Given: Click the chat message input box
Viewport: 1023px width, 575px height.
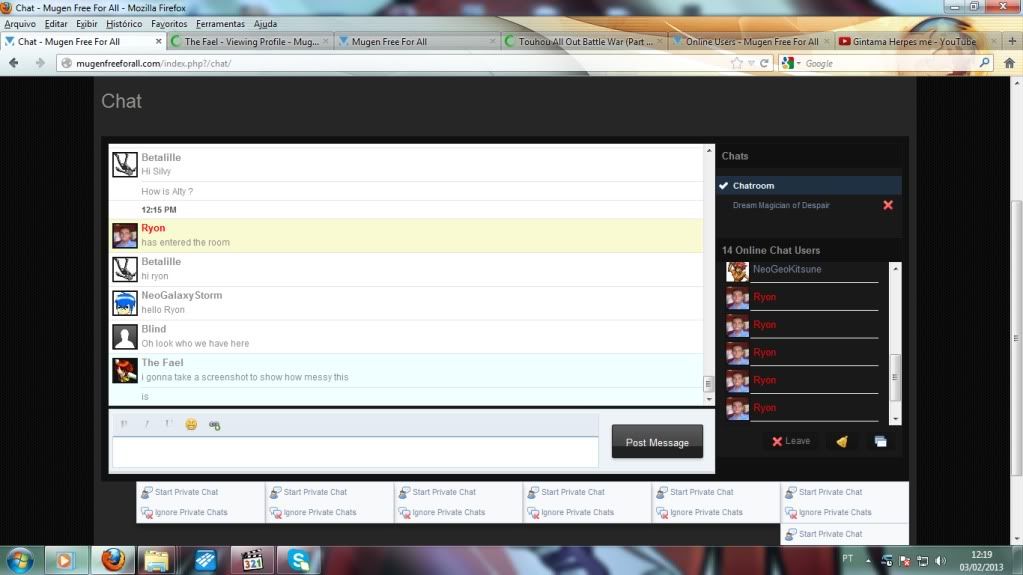Looking at the screenshot, I should [x=355, y=452].
